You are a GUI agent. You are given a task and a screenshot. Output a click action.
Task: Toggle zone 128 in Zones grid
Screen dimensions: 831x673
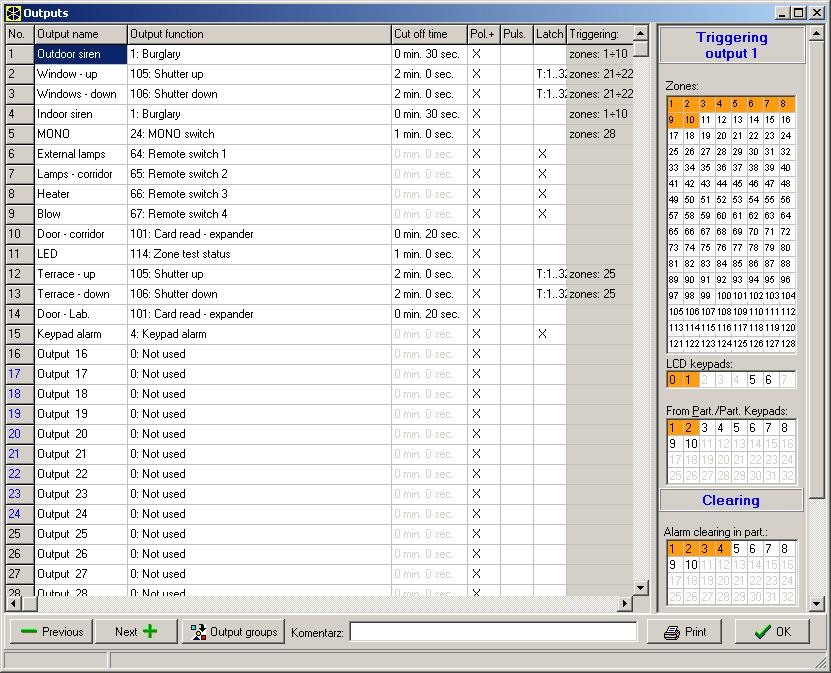tap(788, 343)
